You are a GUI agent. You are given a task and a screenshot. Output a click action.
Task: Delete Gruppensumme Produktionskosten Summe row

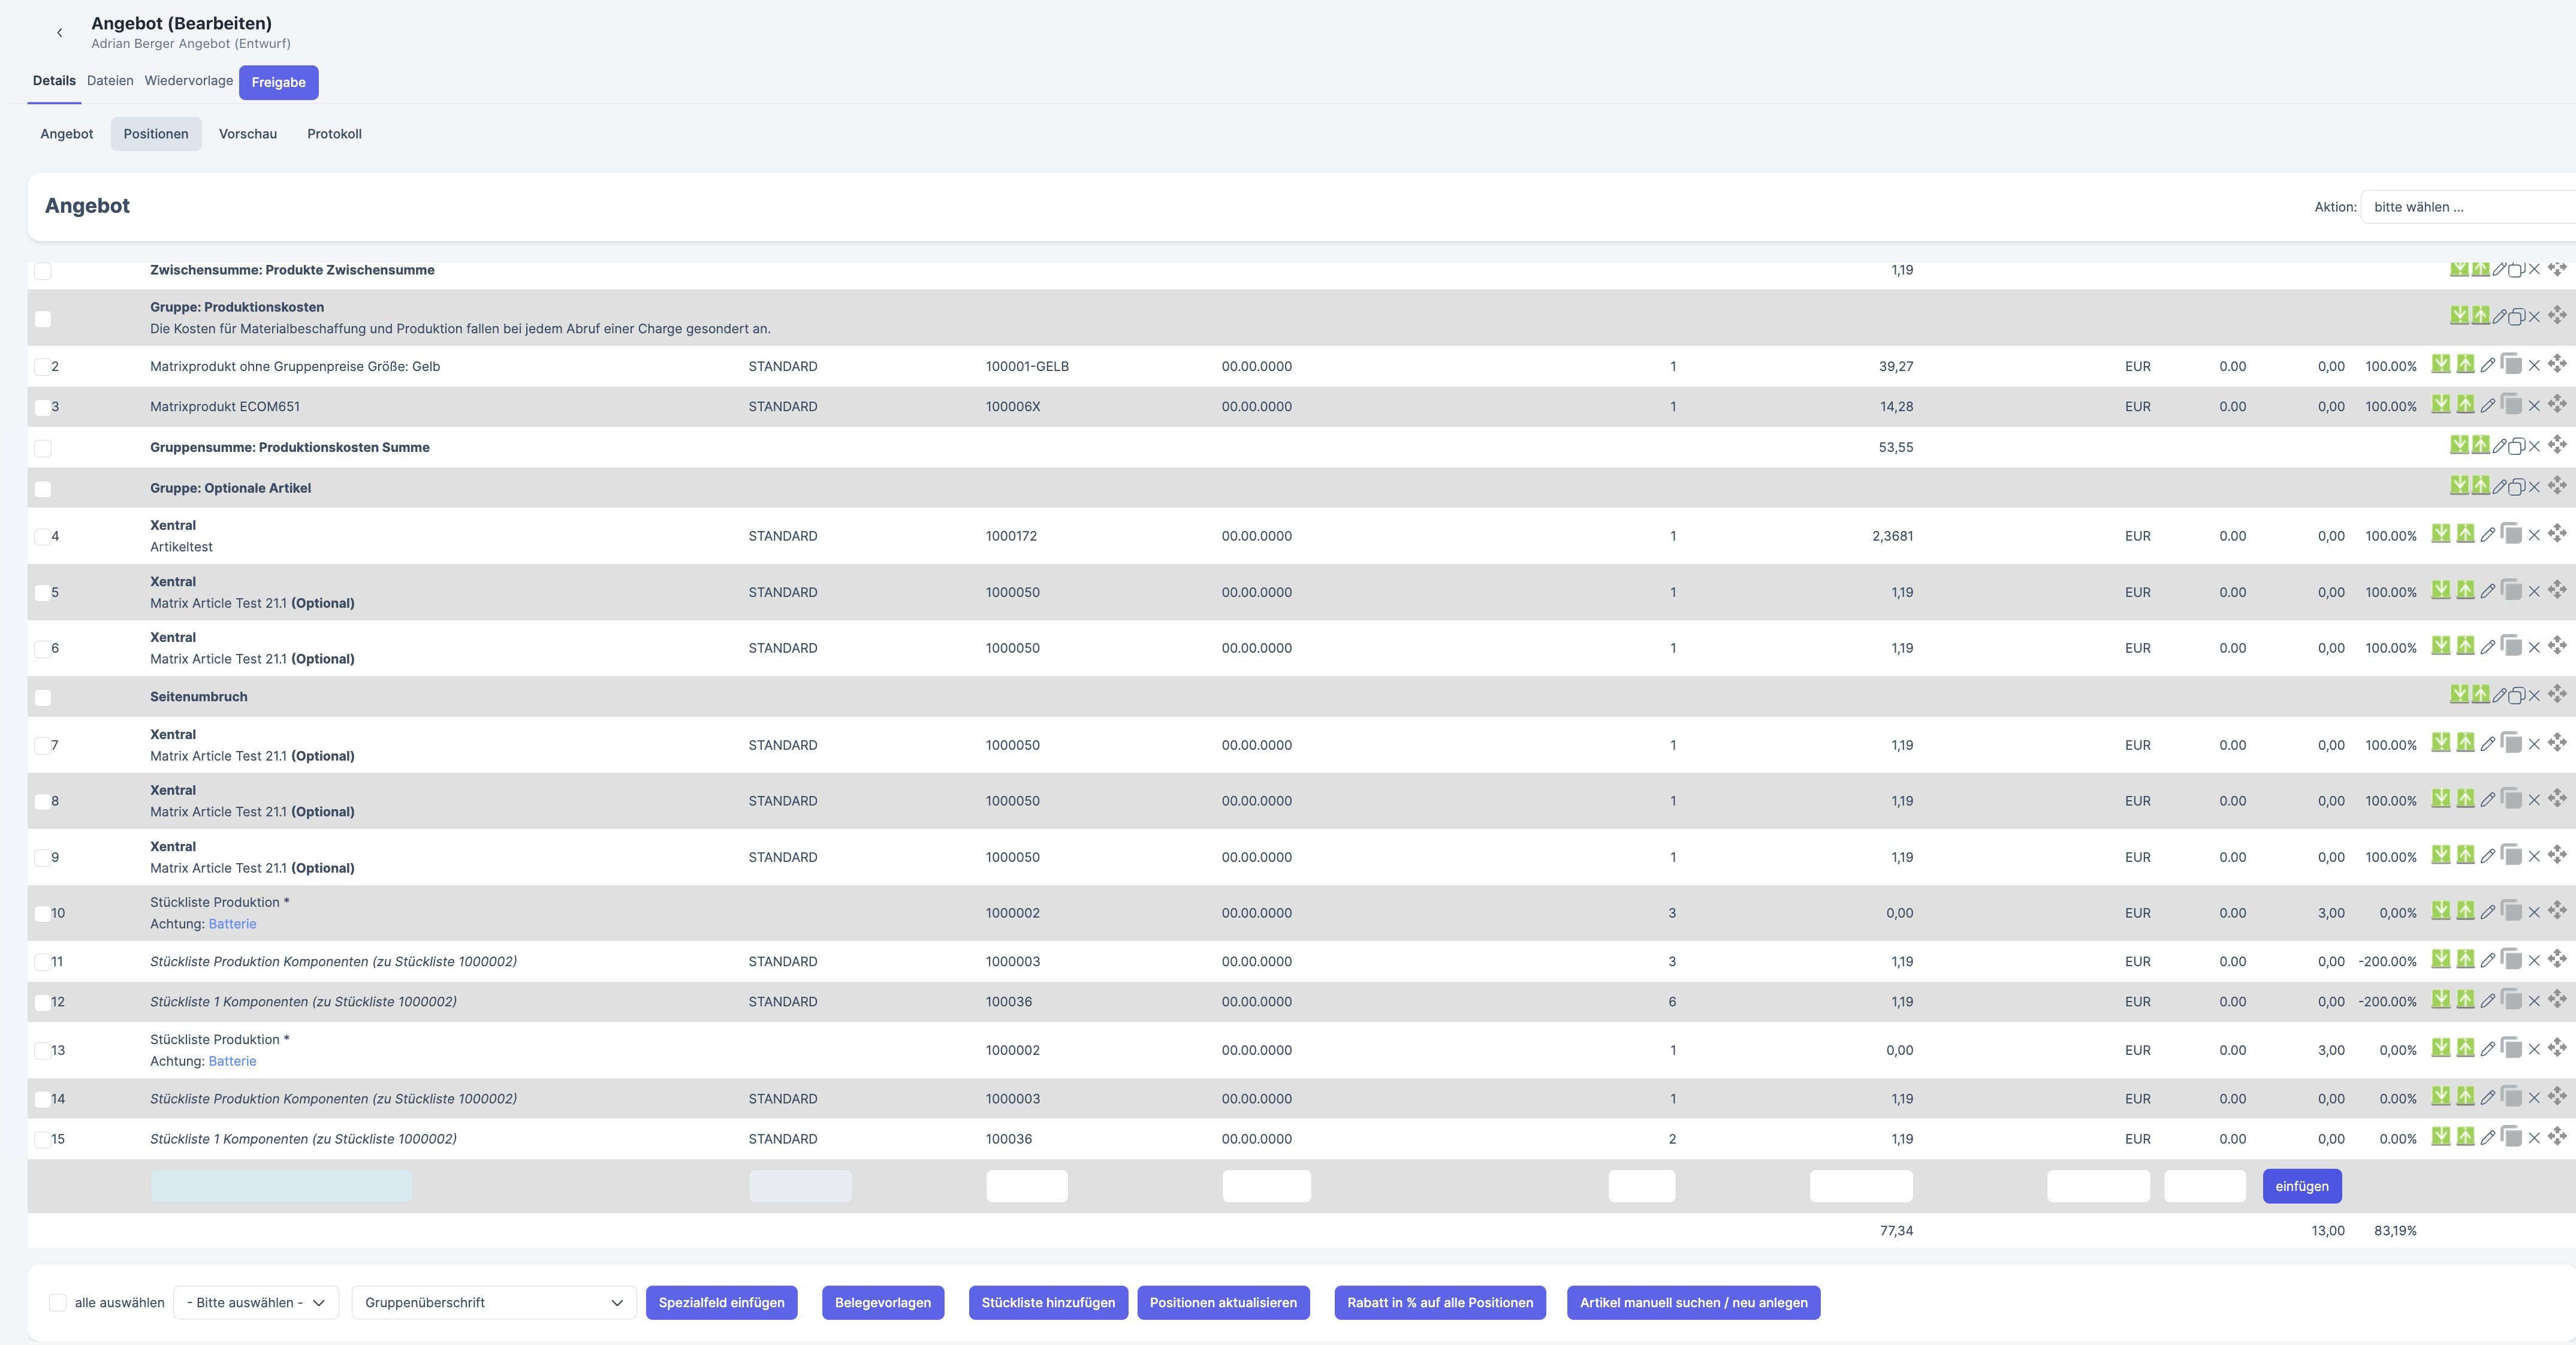pyautogui.click(x=2534, y=446)
